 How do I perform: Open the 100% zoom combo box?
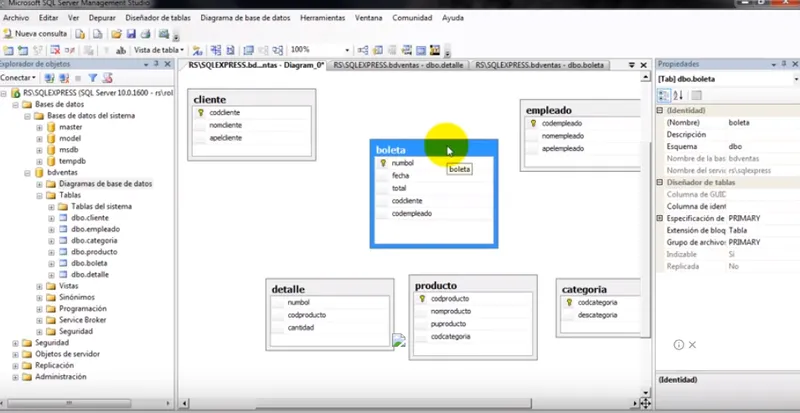pyautogui.click(x=320, y=50)
